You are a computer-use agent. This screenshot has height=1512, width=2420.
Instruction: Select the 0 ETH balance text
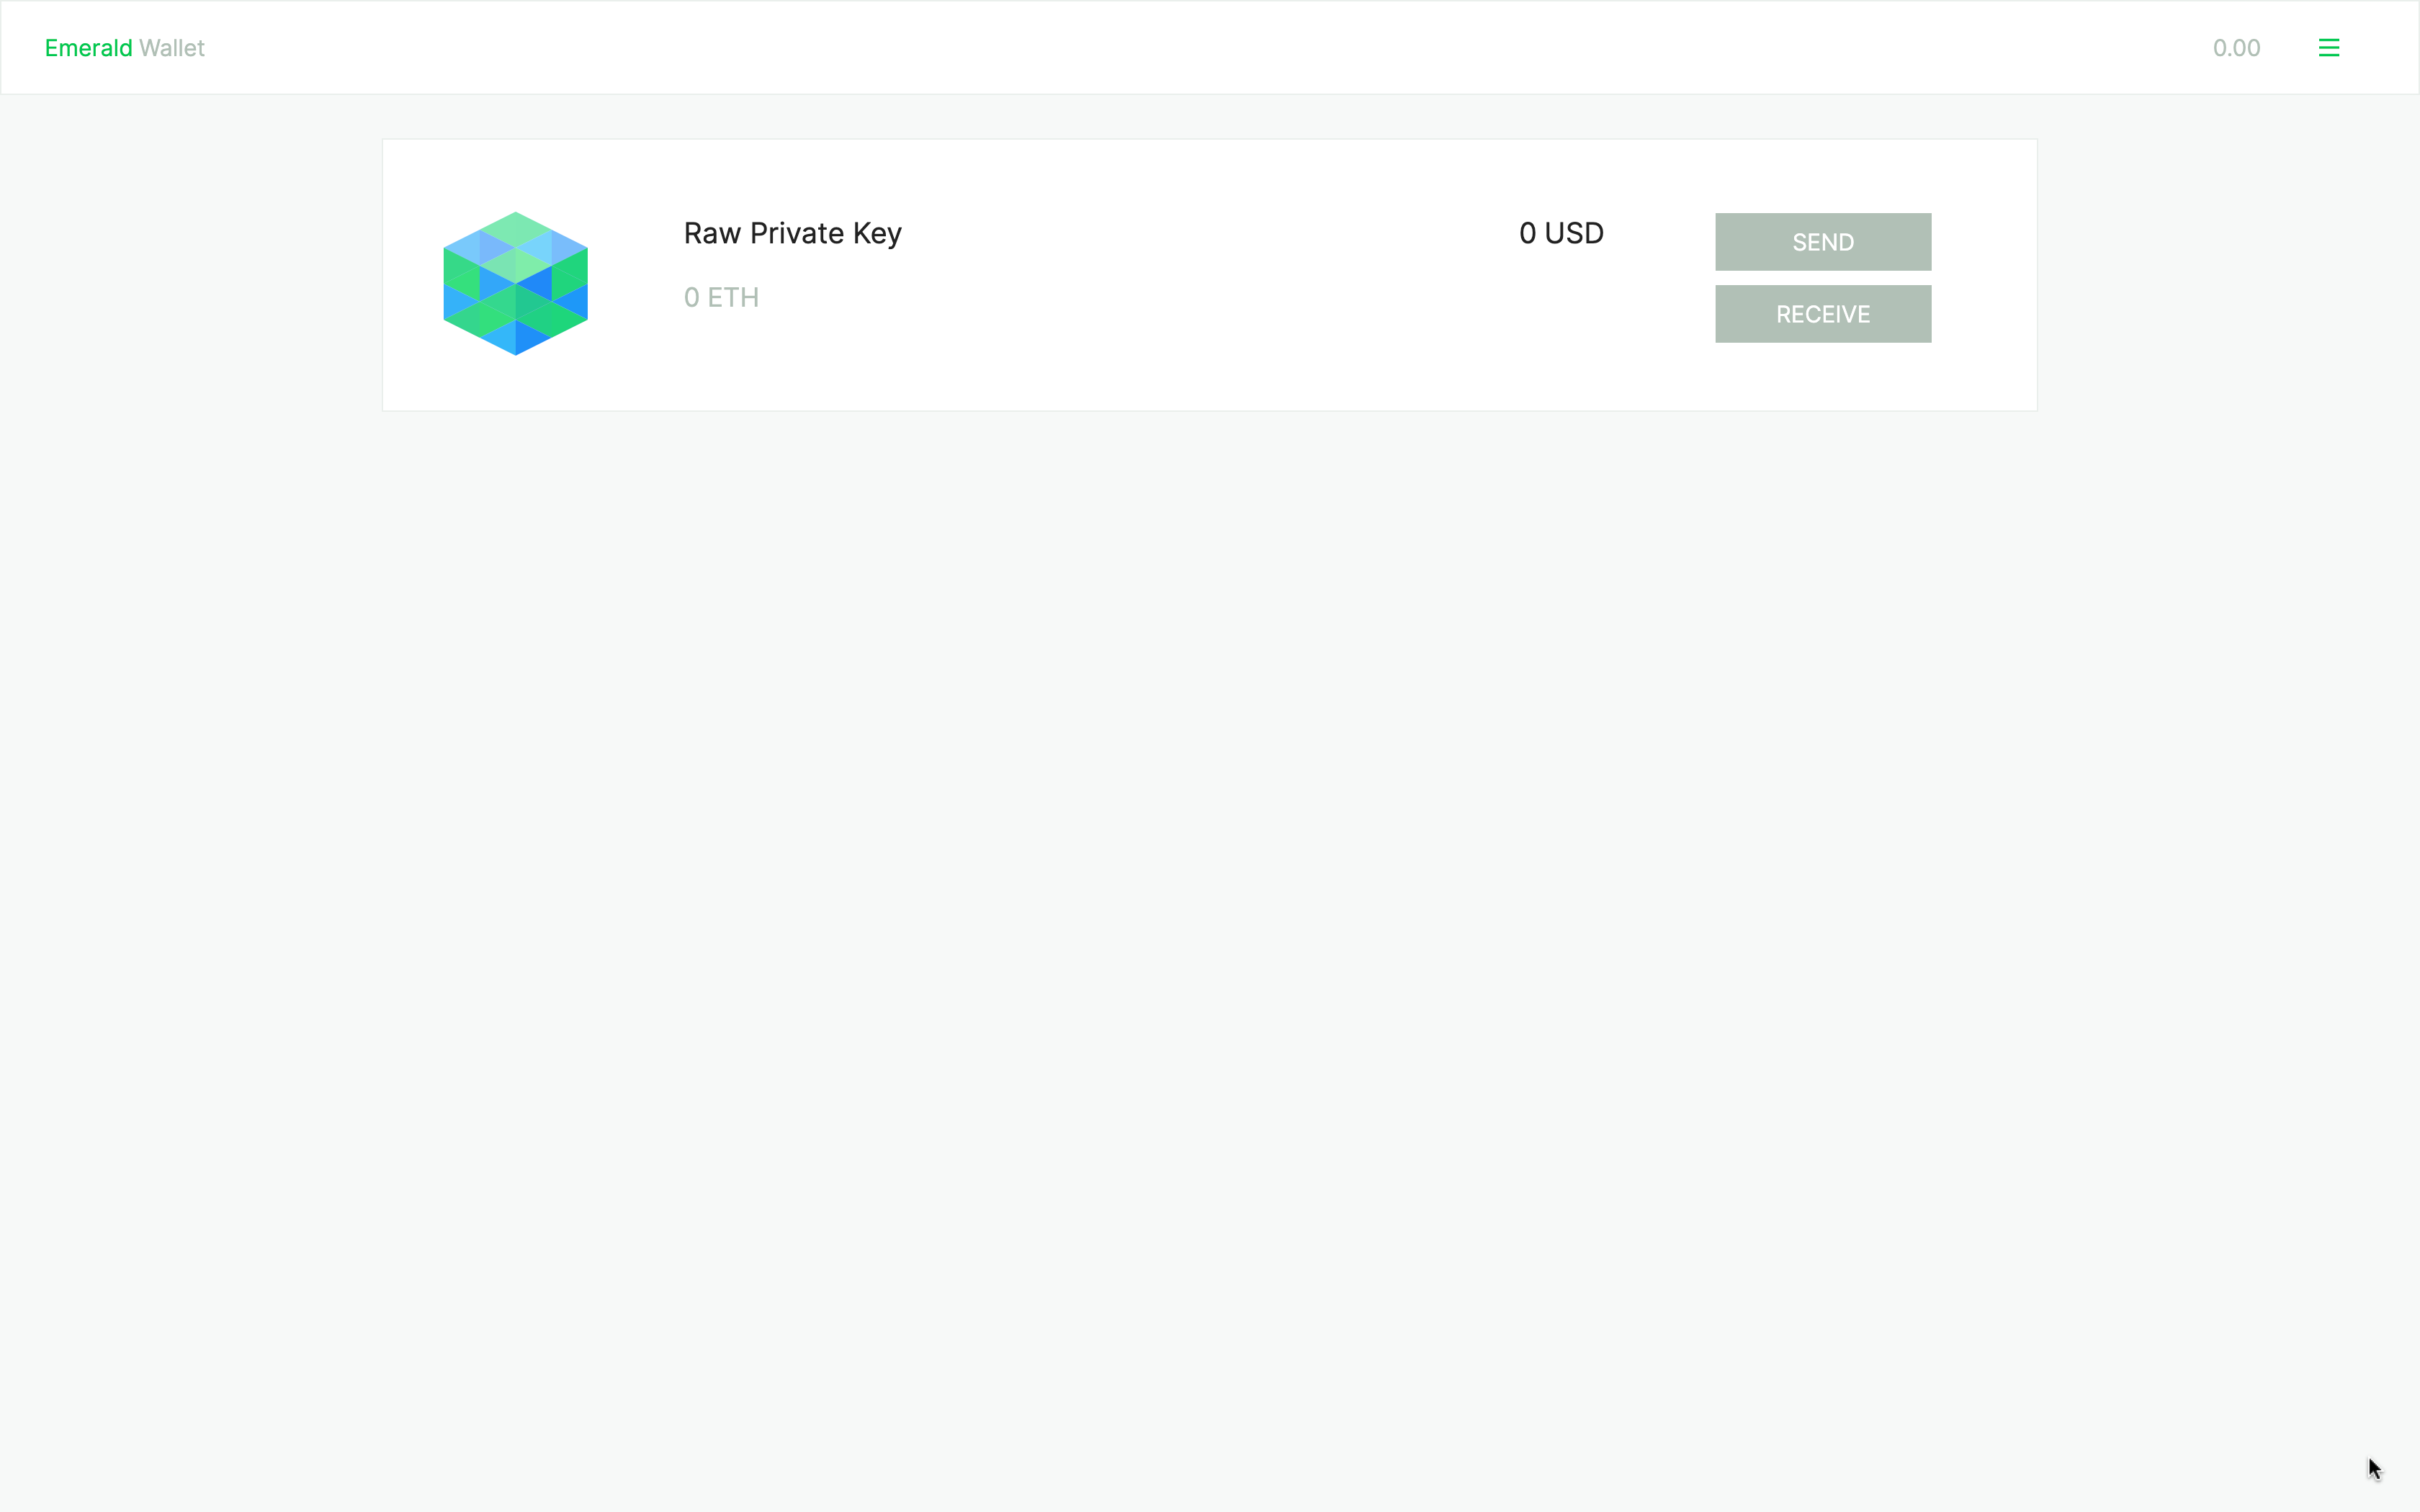(x=721, y=298)
